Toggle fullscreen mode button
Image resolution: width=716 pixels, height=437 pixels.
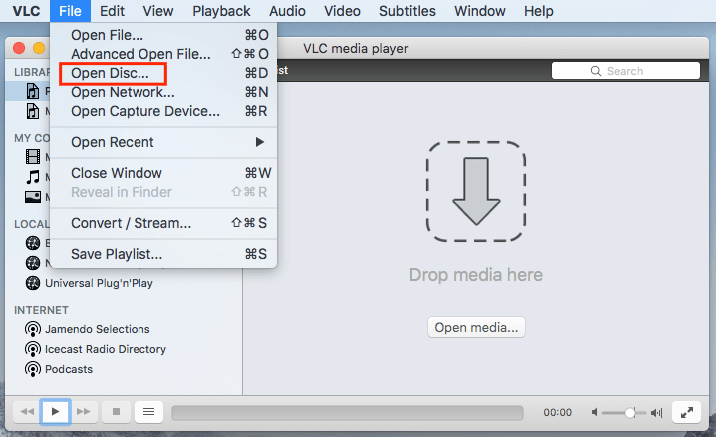click(x=687, y=411)
